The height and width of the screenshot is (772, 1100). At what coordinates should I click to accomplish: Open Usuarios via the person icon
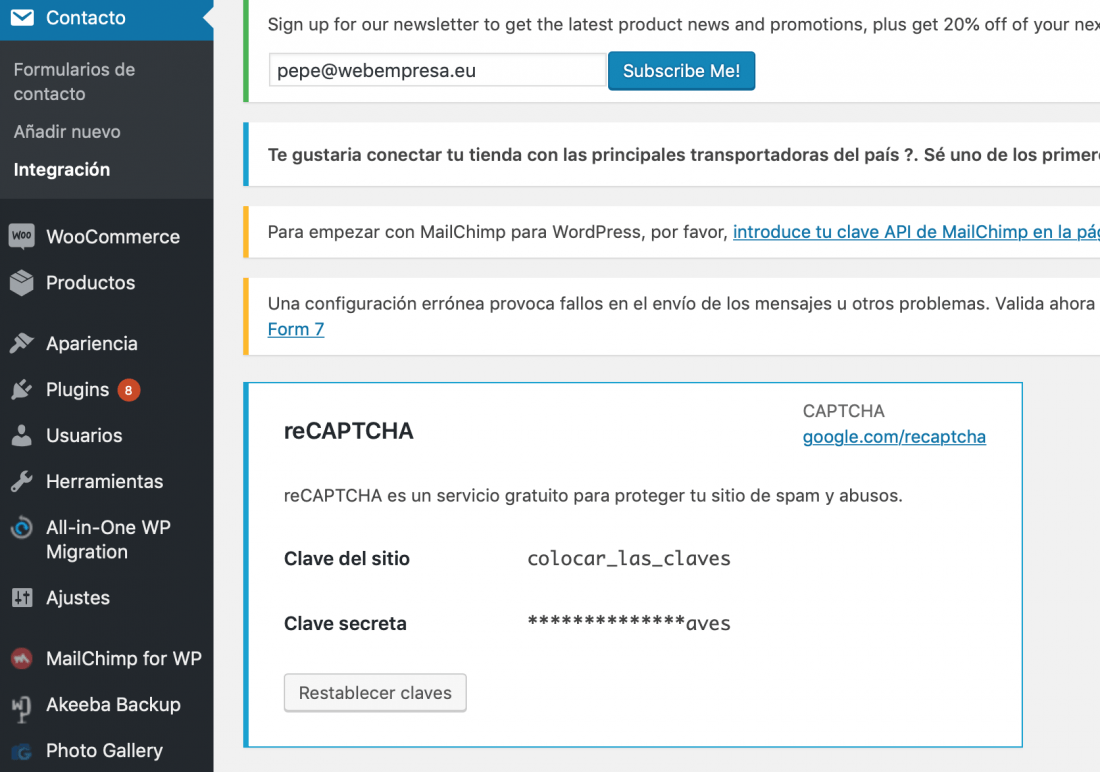click(x=22, y=435)
